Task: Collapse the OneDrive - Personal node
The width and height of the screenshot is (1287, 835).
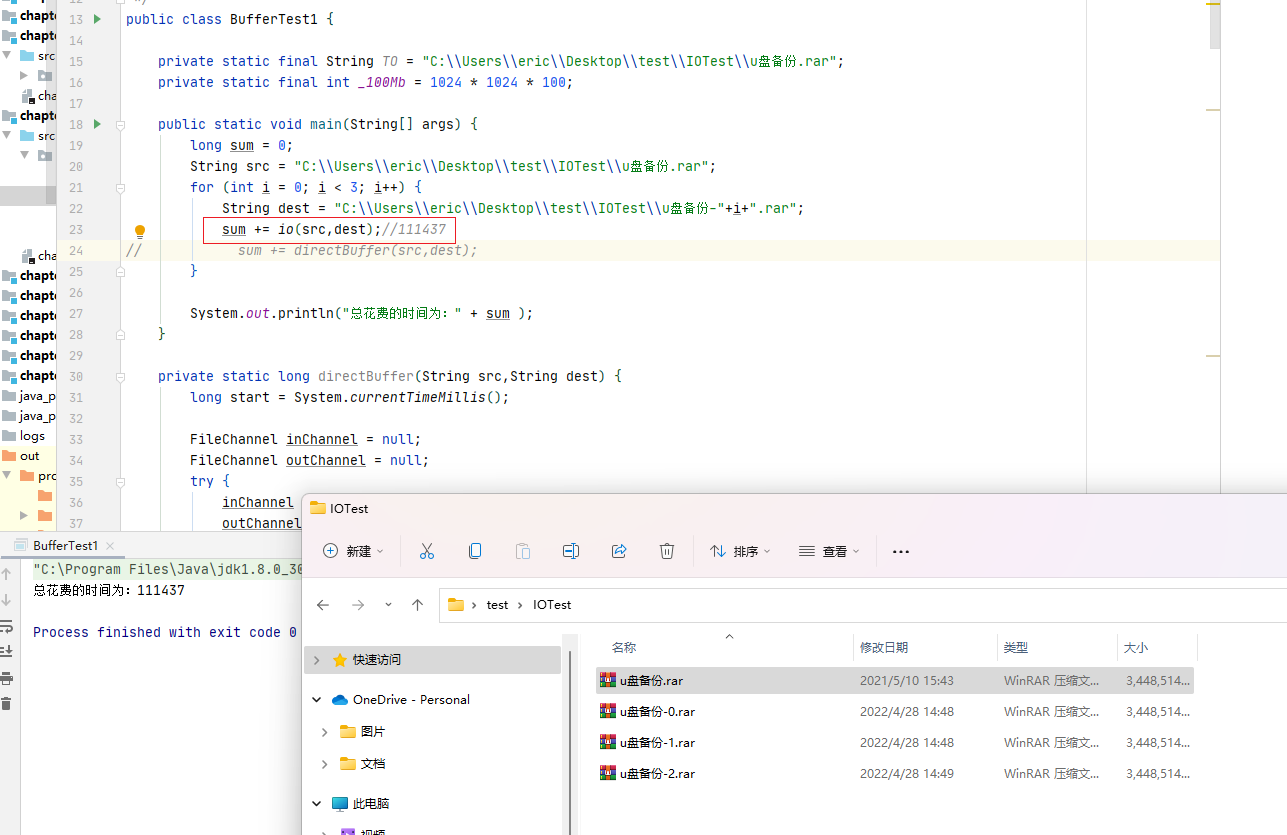Action: click(317, 700)
